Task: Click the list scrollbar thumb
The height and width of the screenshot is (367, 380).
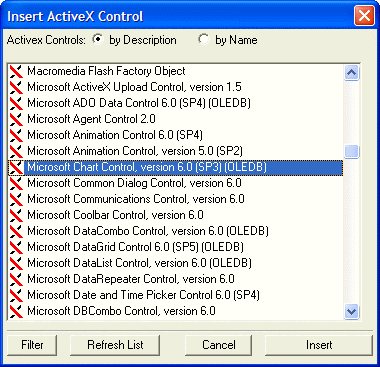Action: coord(352,151)
